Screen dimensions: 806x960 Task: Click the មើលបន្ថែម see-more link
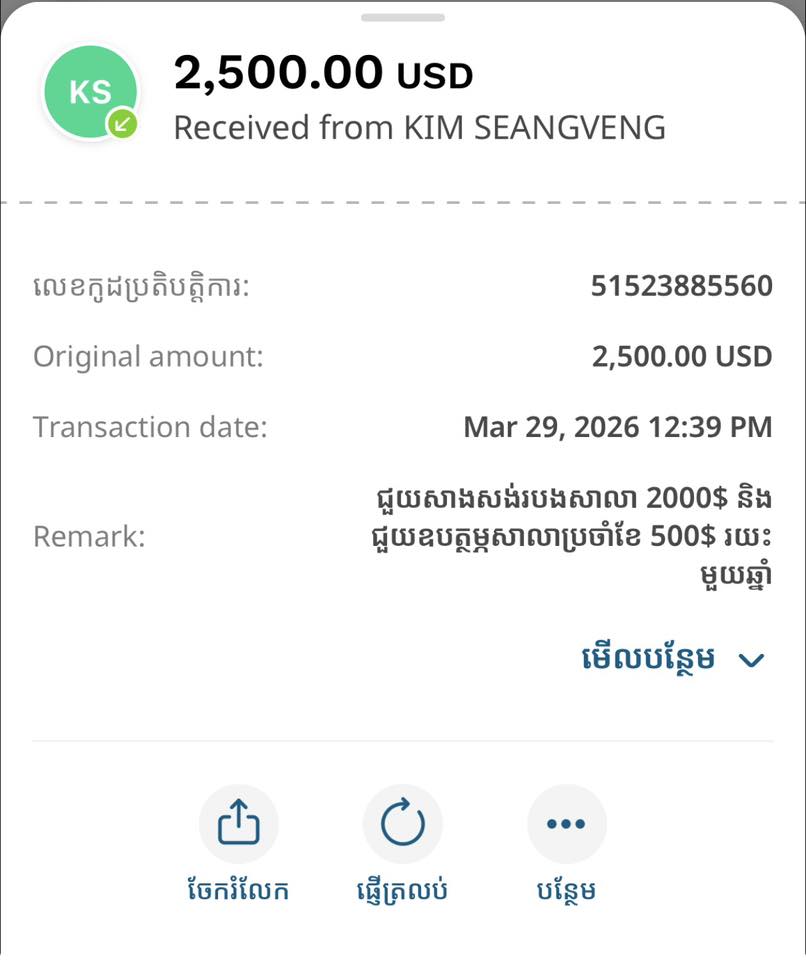[x=648, y=659]
